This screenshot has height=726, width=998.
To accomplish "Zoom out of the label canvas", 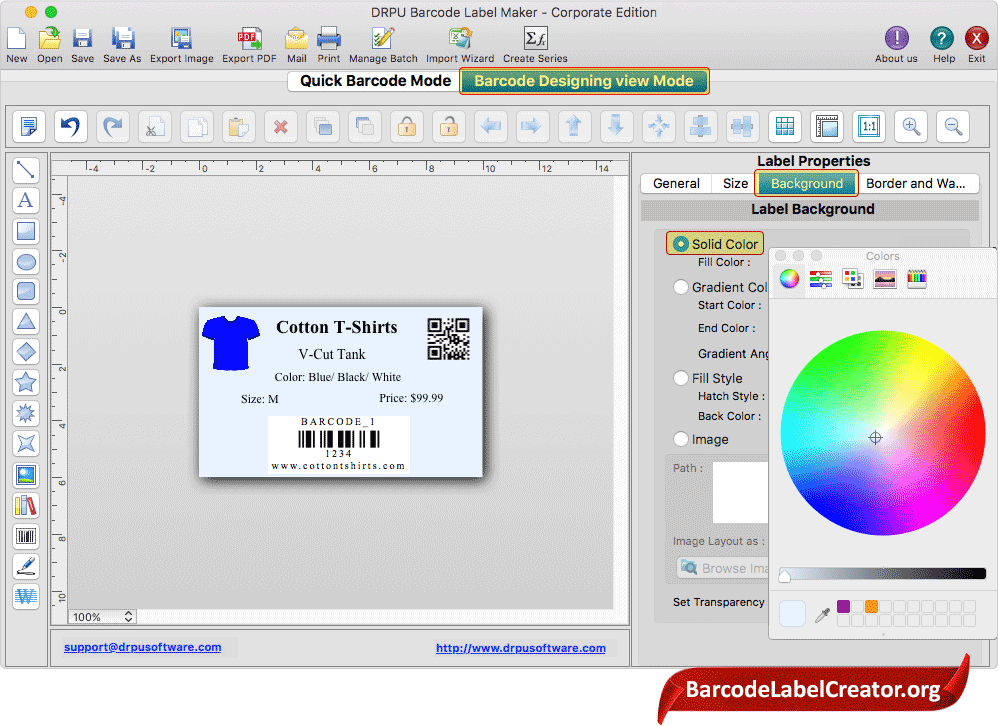I will coord(953,126).
